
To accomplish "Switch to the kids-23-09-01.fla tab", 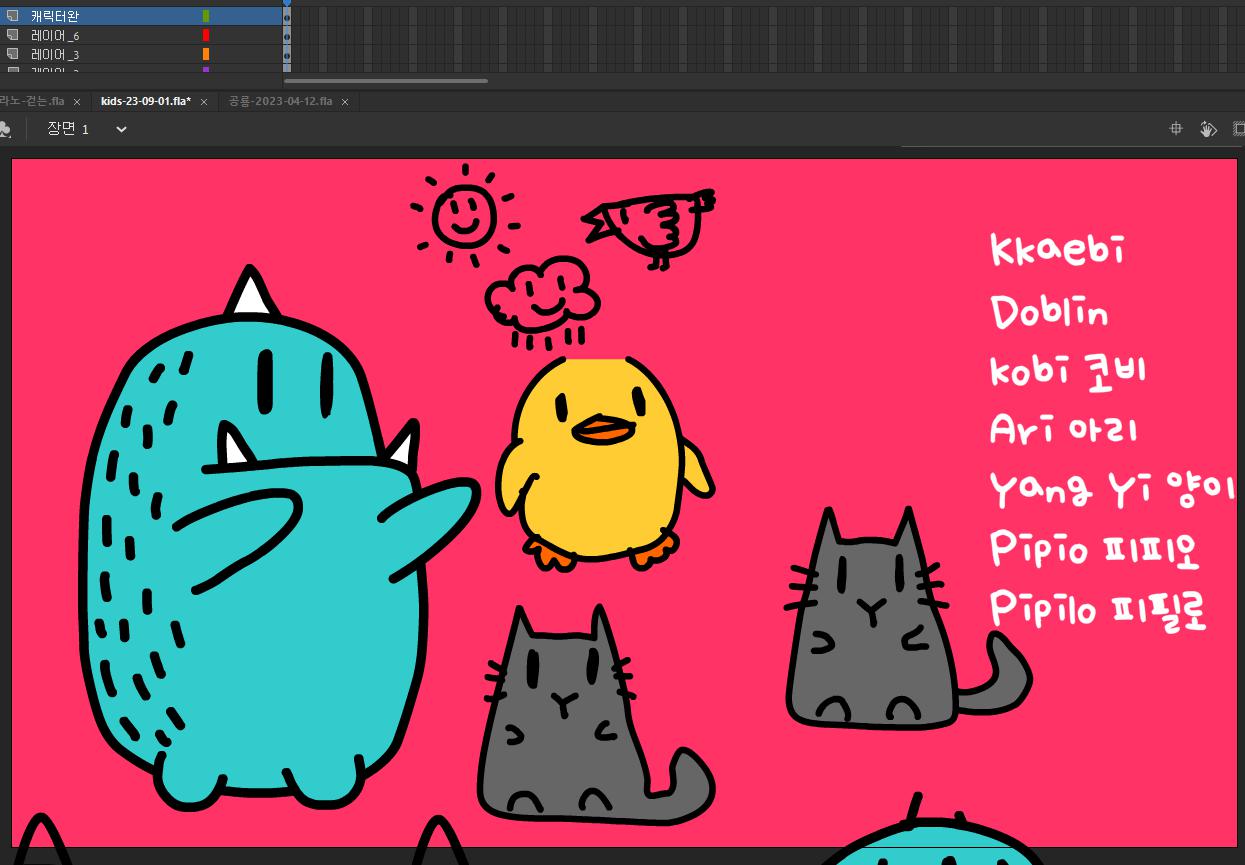I will point(146,102).
